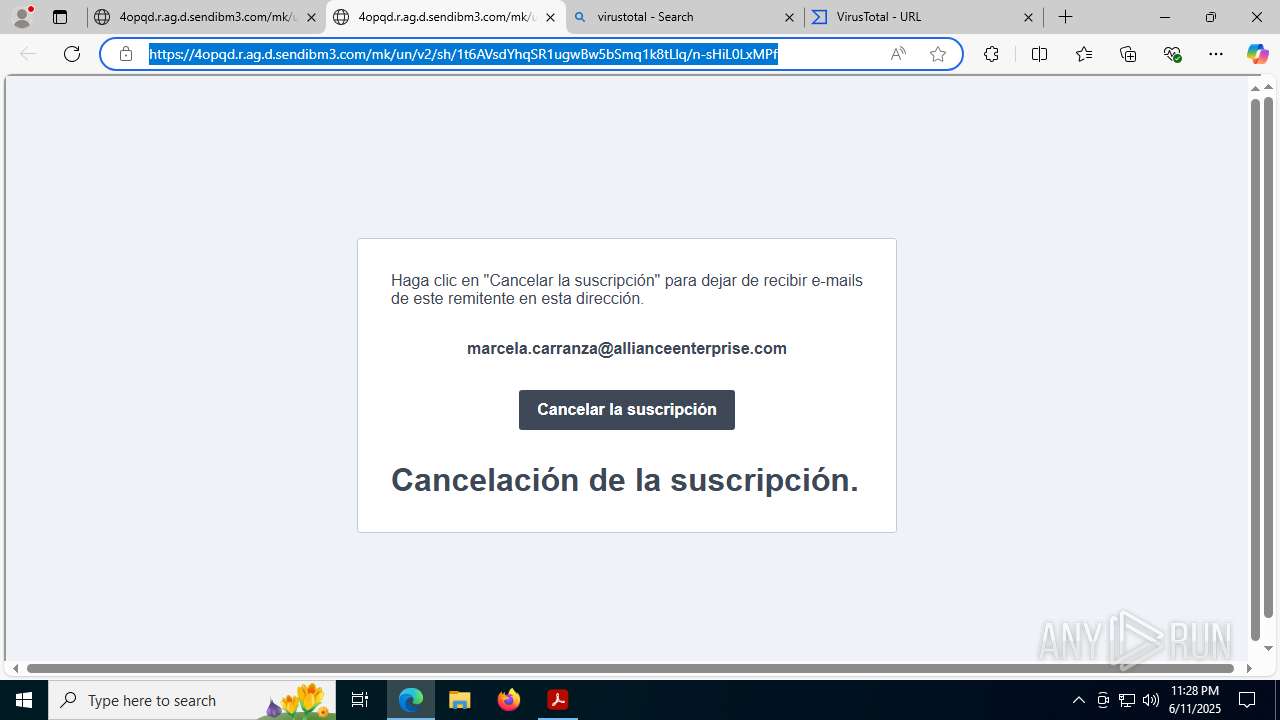
Task: Toggle split screen view
Action: (1039, 54)
